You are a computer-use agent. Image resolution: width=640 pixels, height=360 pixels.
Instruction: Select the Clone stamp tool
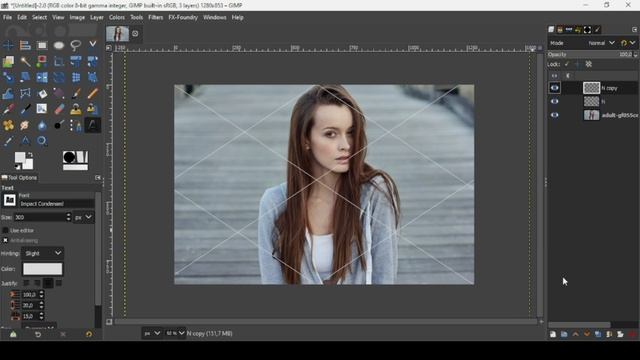76,109
